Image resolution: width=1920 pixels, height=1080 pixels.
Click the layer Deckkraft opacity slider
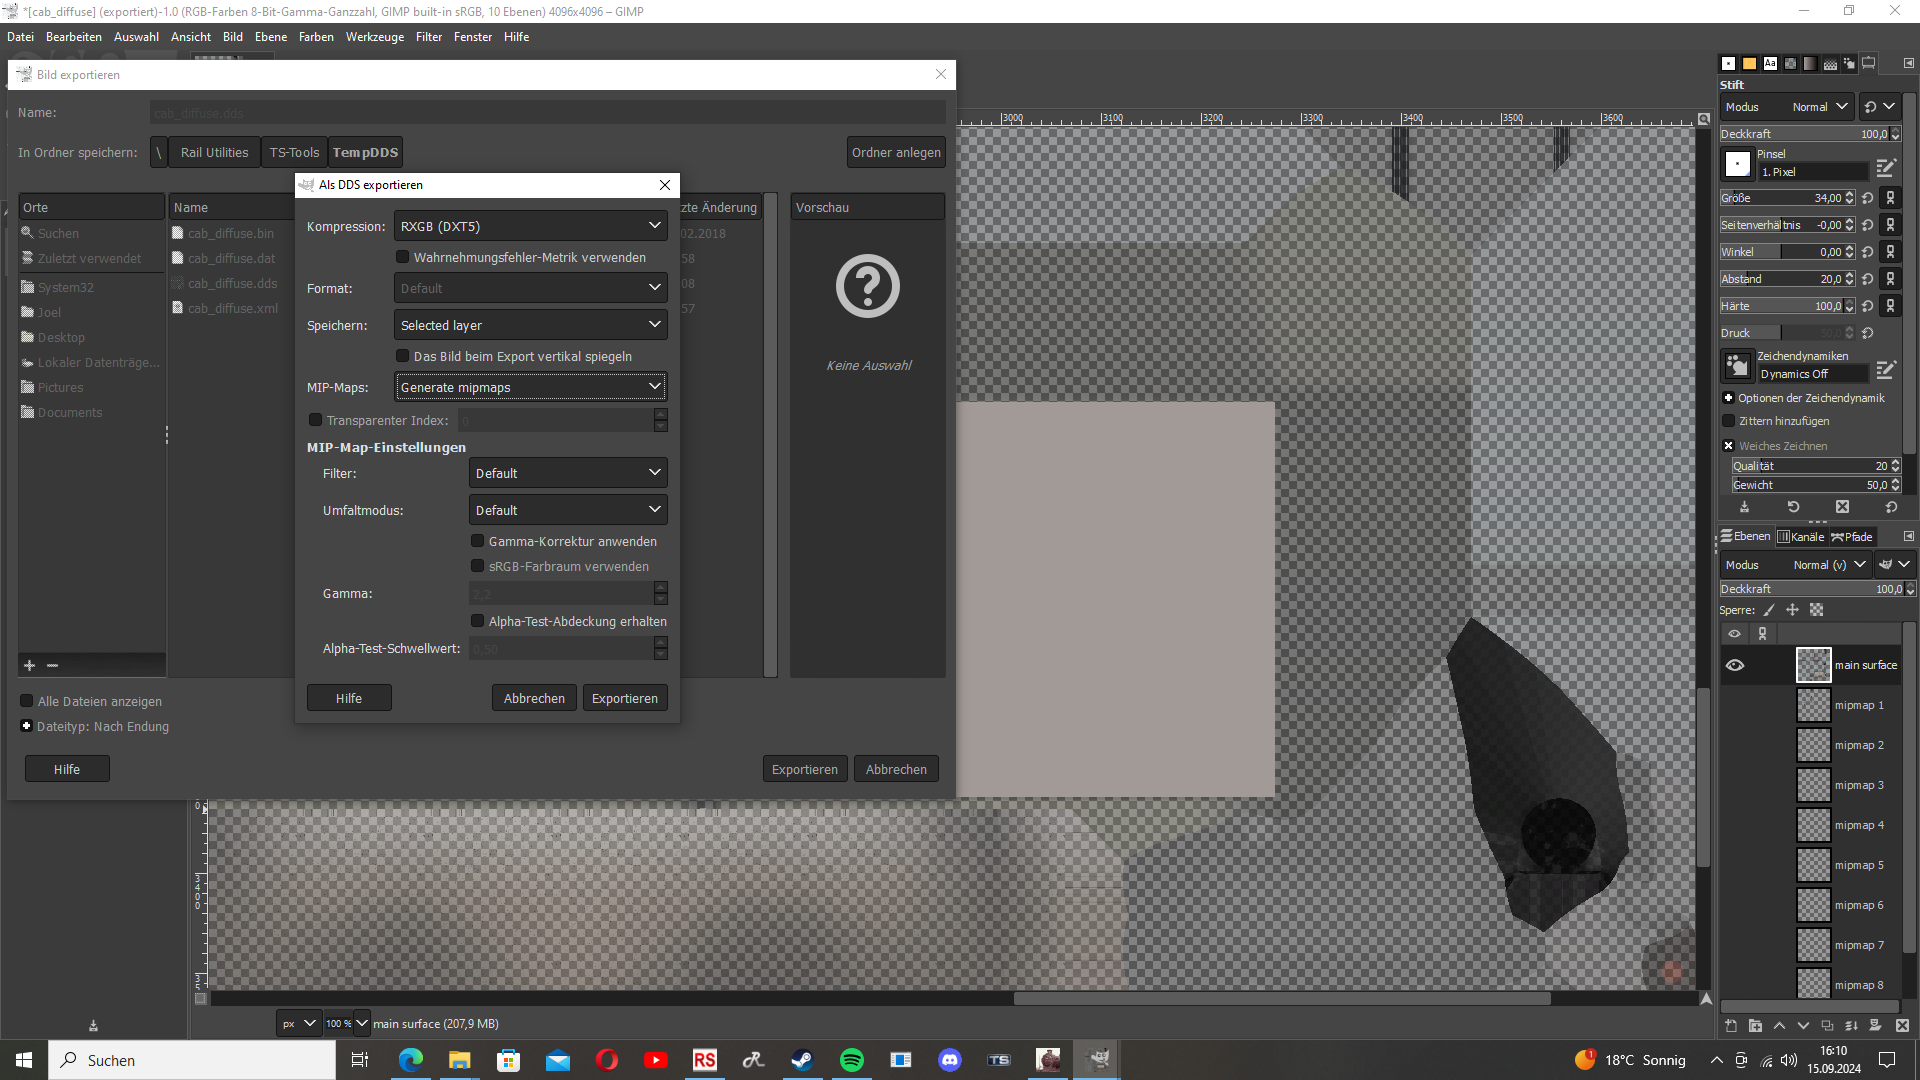tap(1800, 589)
